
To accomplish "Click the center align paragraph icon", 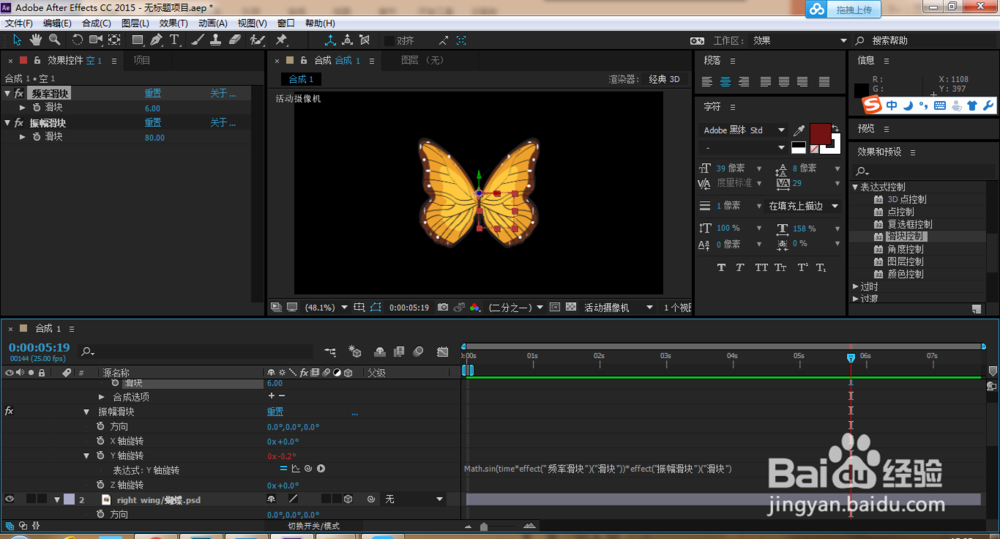I will [725, 82].
